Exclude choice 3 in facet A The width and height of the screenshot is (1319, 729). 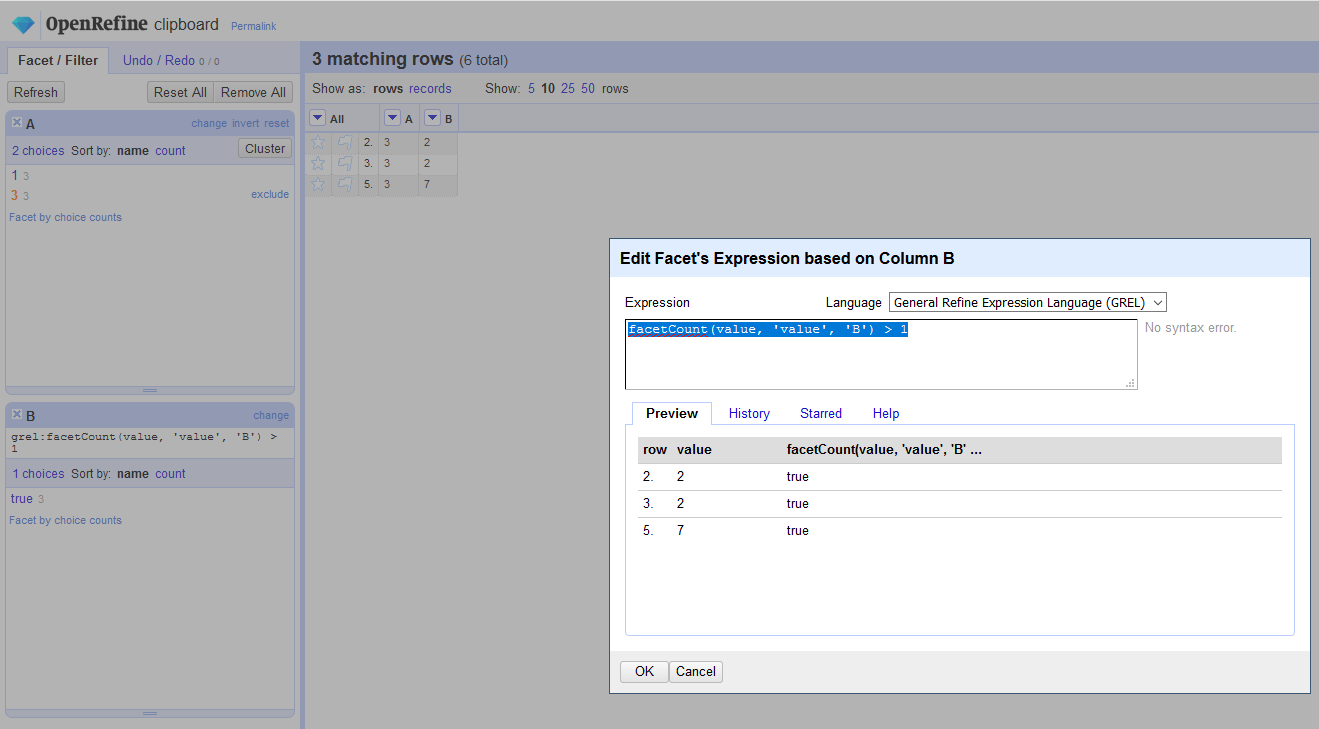(x=270, y=195)
